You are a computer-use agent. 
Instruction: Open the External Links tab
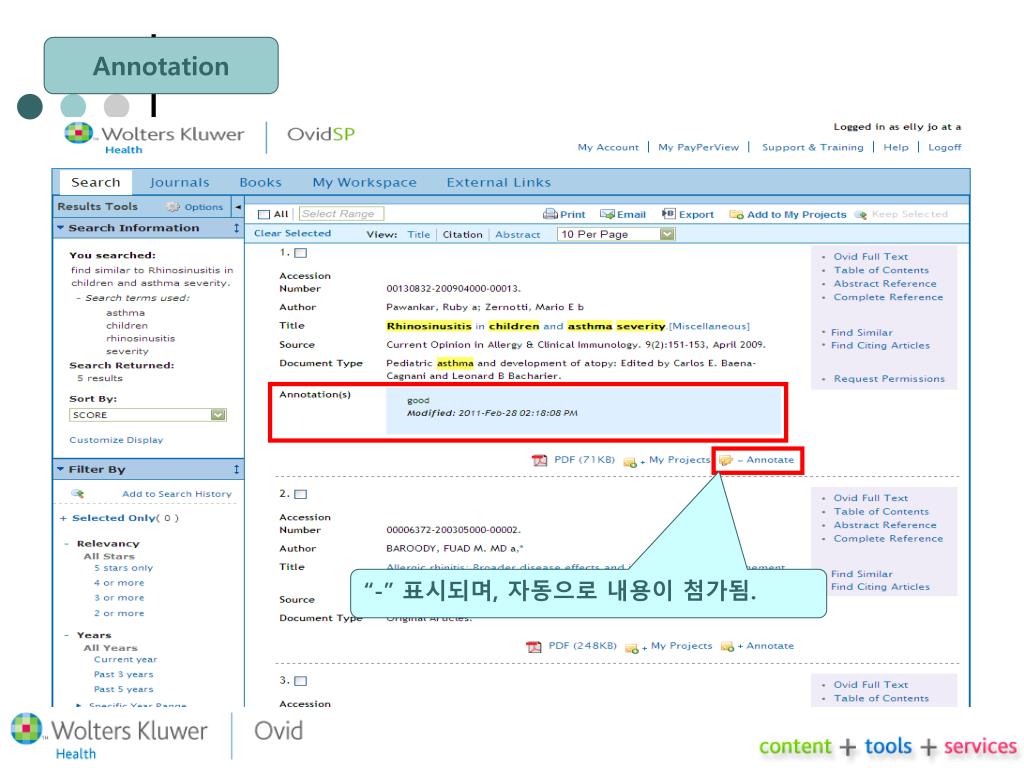[x=498, y=183]
